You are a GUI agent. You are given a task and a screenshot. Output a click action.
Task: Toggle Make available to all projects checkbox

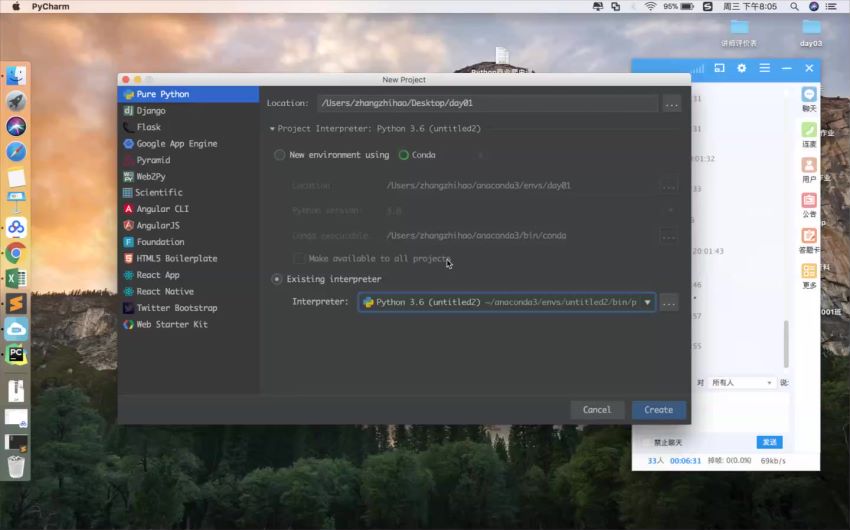299,258
